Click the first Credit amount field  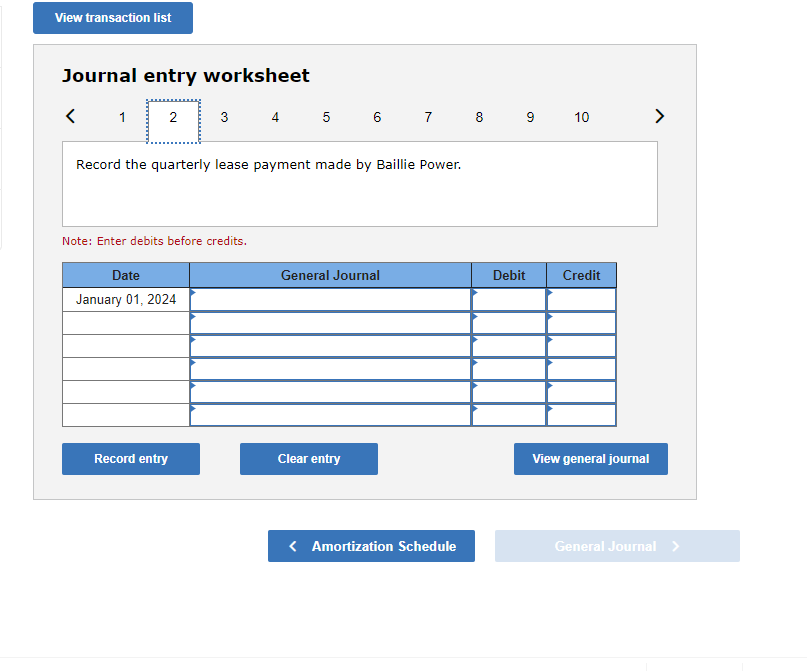581,299
